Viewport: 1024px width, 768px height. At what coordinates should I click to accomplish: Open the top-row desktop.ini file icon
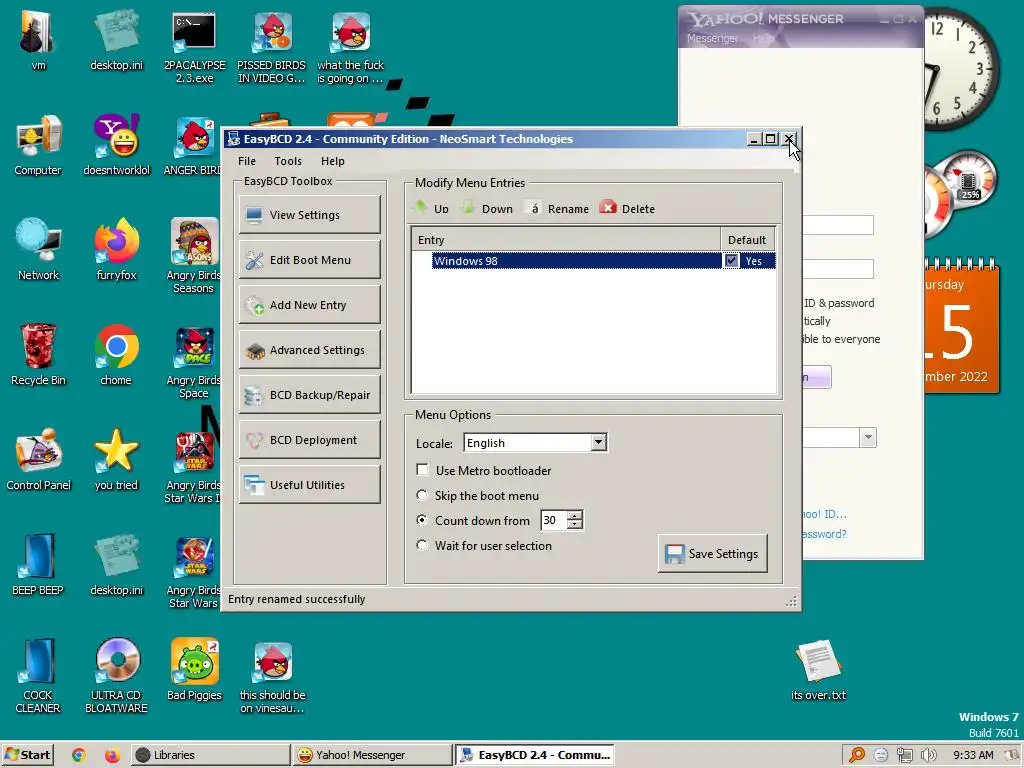point(116,40)
